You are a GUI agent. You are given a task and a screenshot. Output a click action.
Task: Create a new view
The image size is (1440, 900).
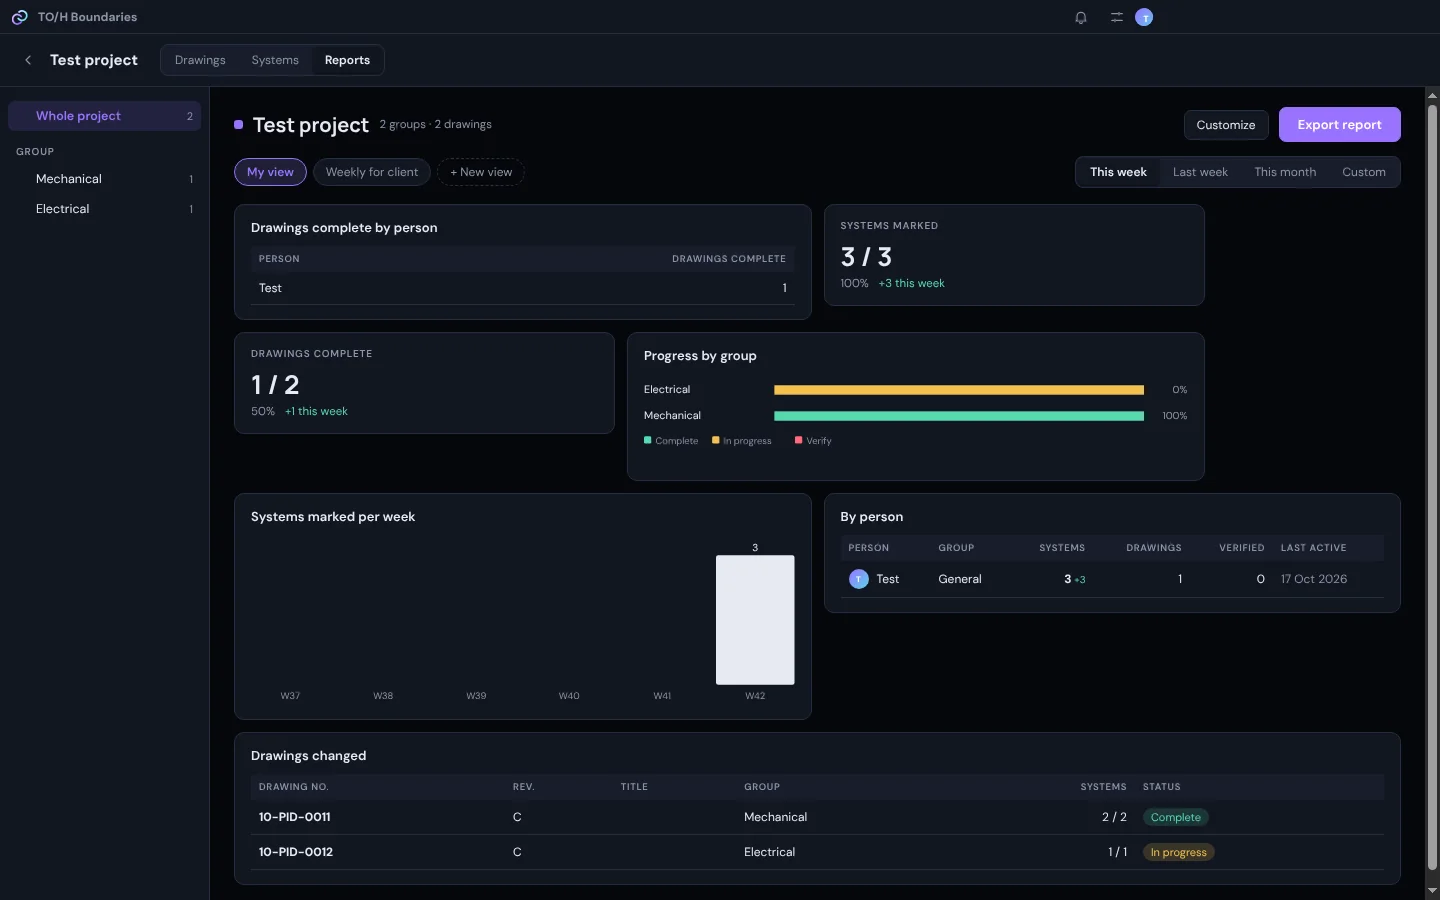coord(481,172)
